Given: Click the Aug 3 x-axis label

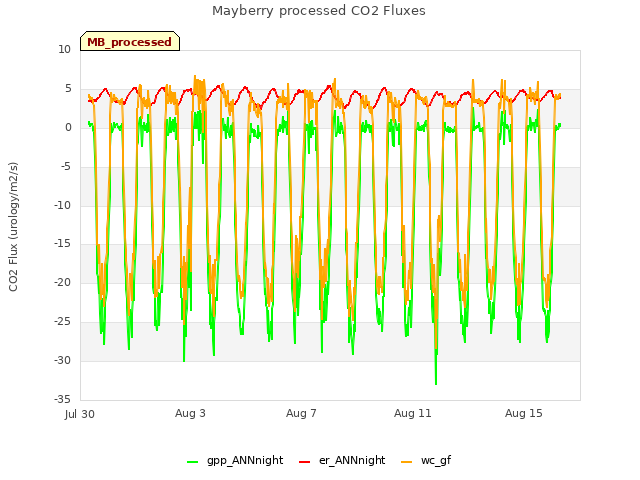Looking at the screenshot, I should (x=190, y=413).
